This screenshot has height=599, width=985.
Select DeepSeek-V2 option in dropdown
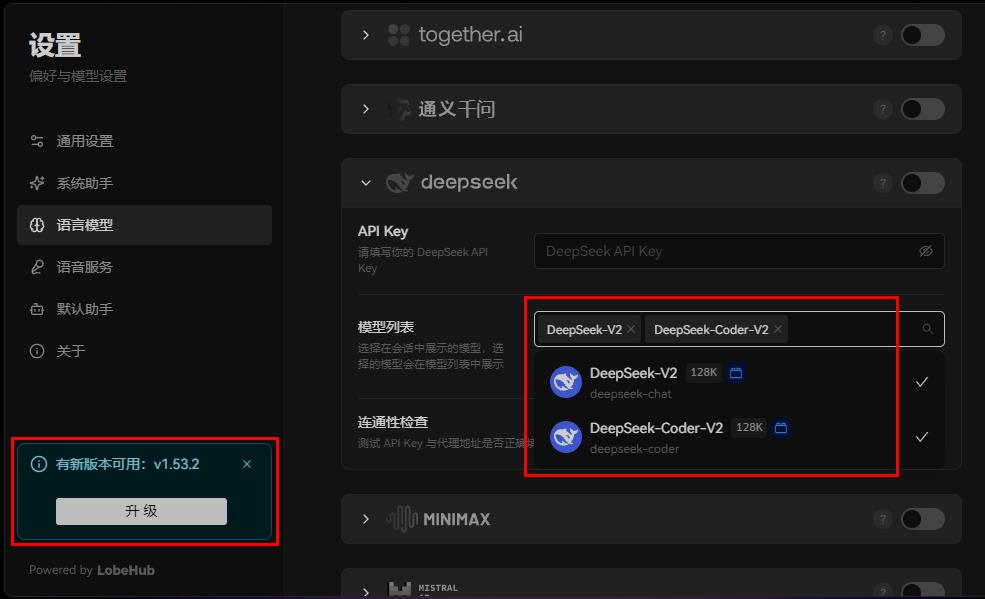pyautogui.click(x=739, y=382)
